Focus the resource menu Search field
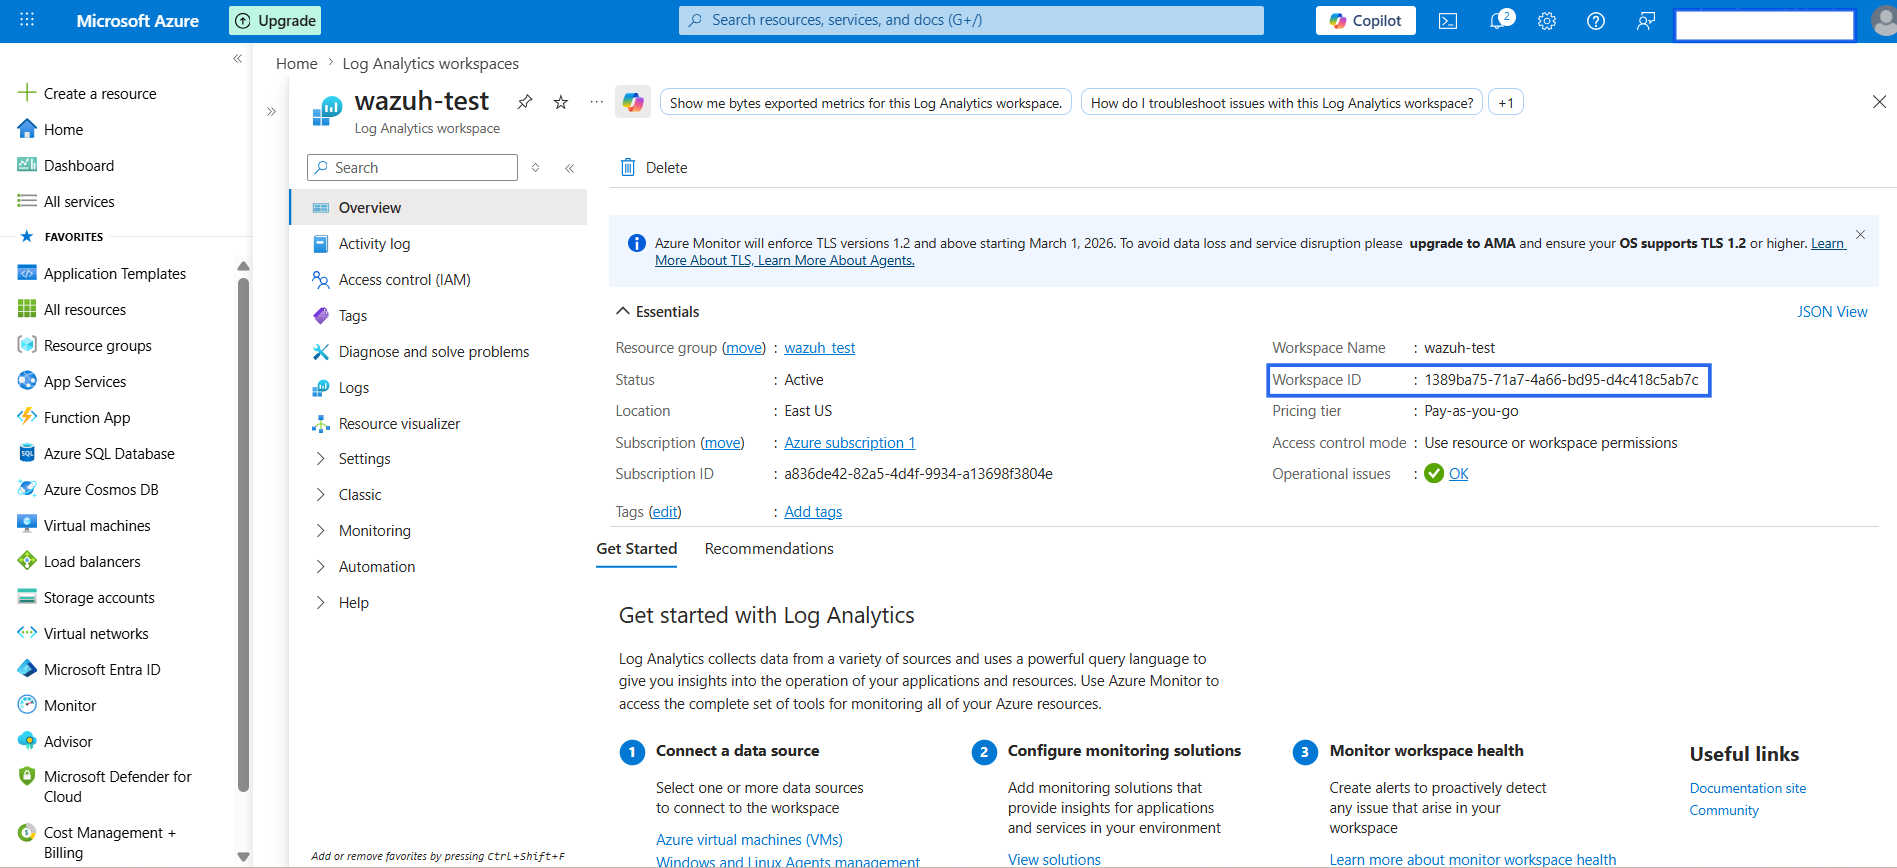1897x868 pixels. tap(412, 168)
